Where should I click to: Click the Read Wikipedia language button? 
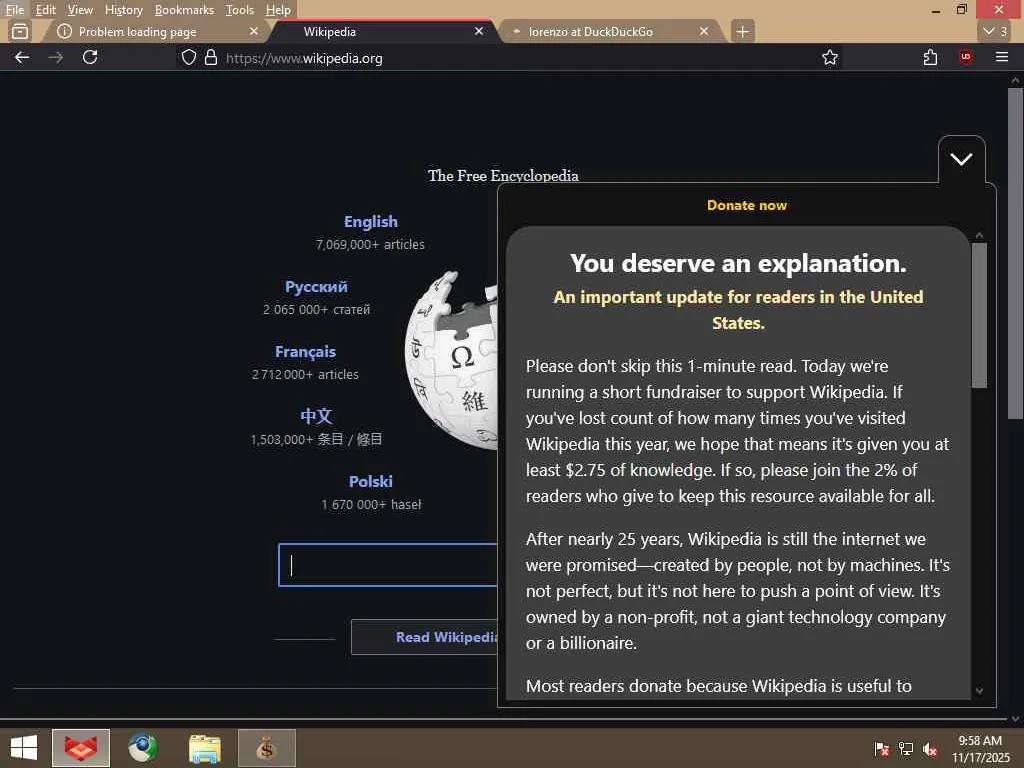424,637
